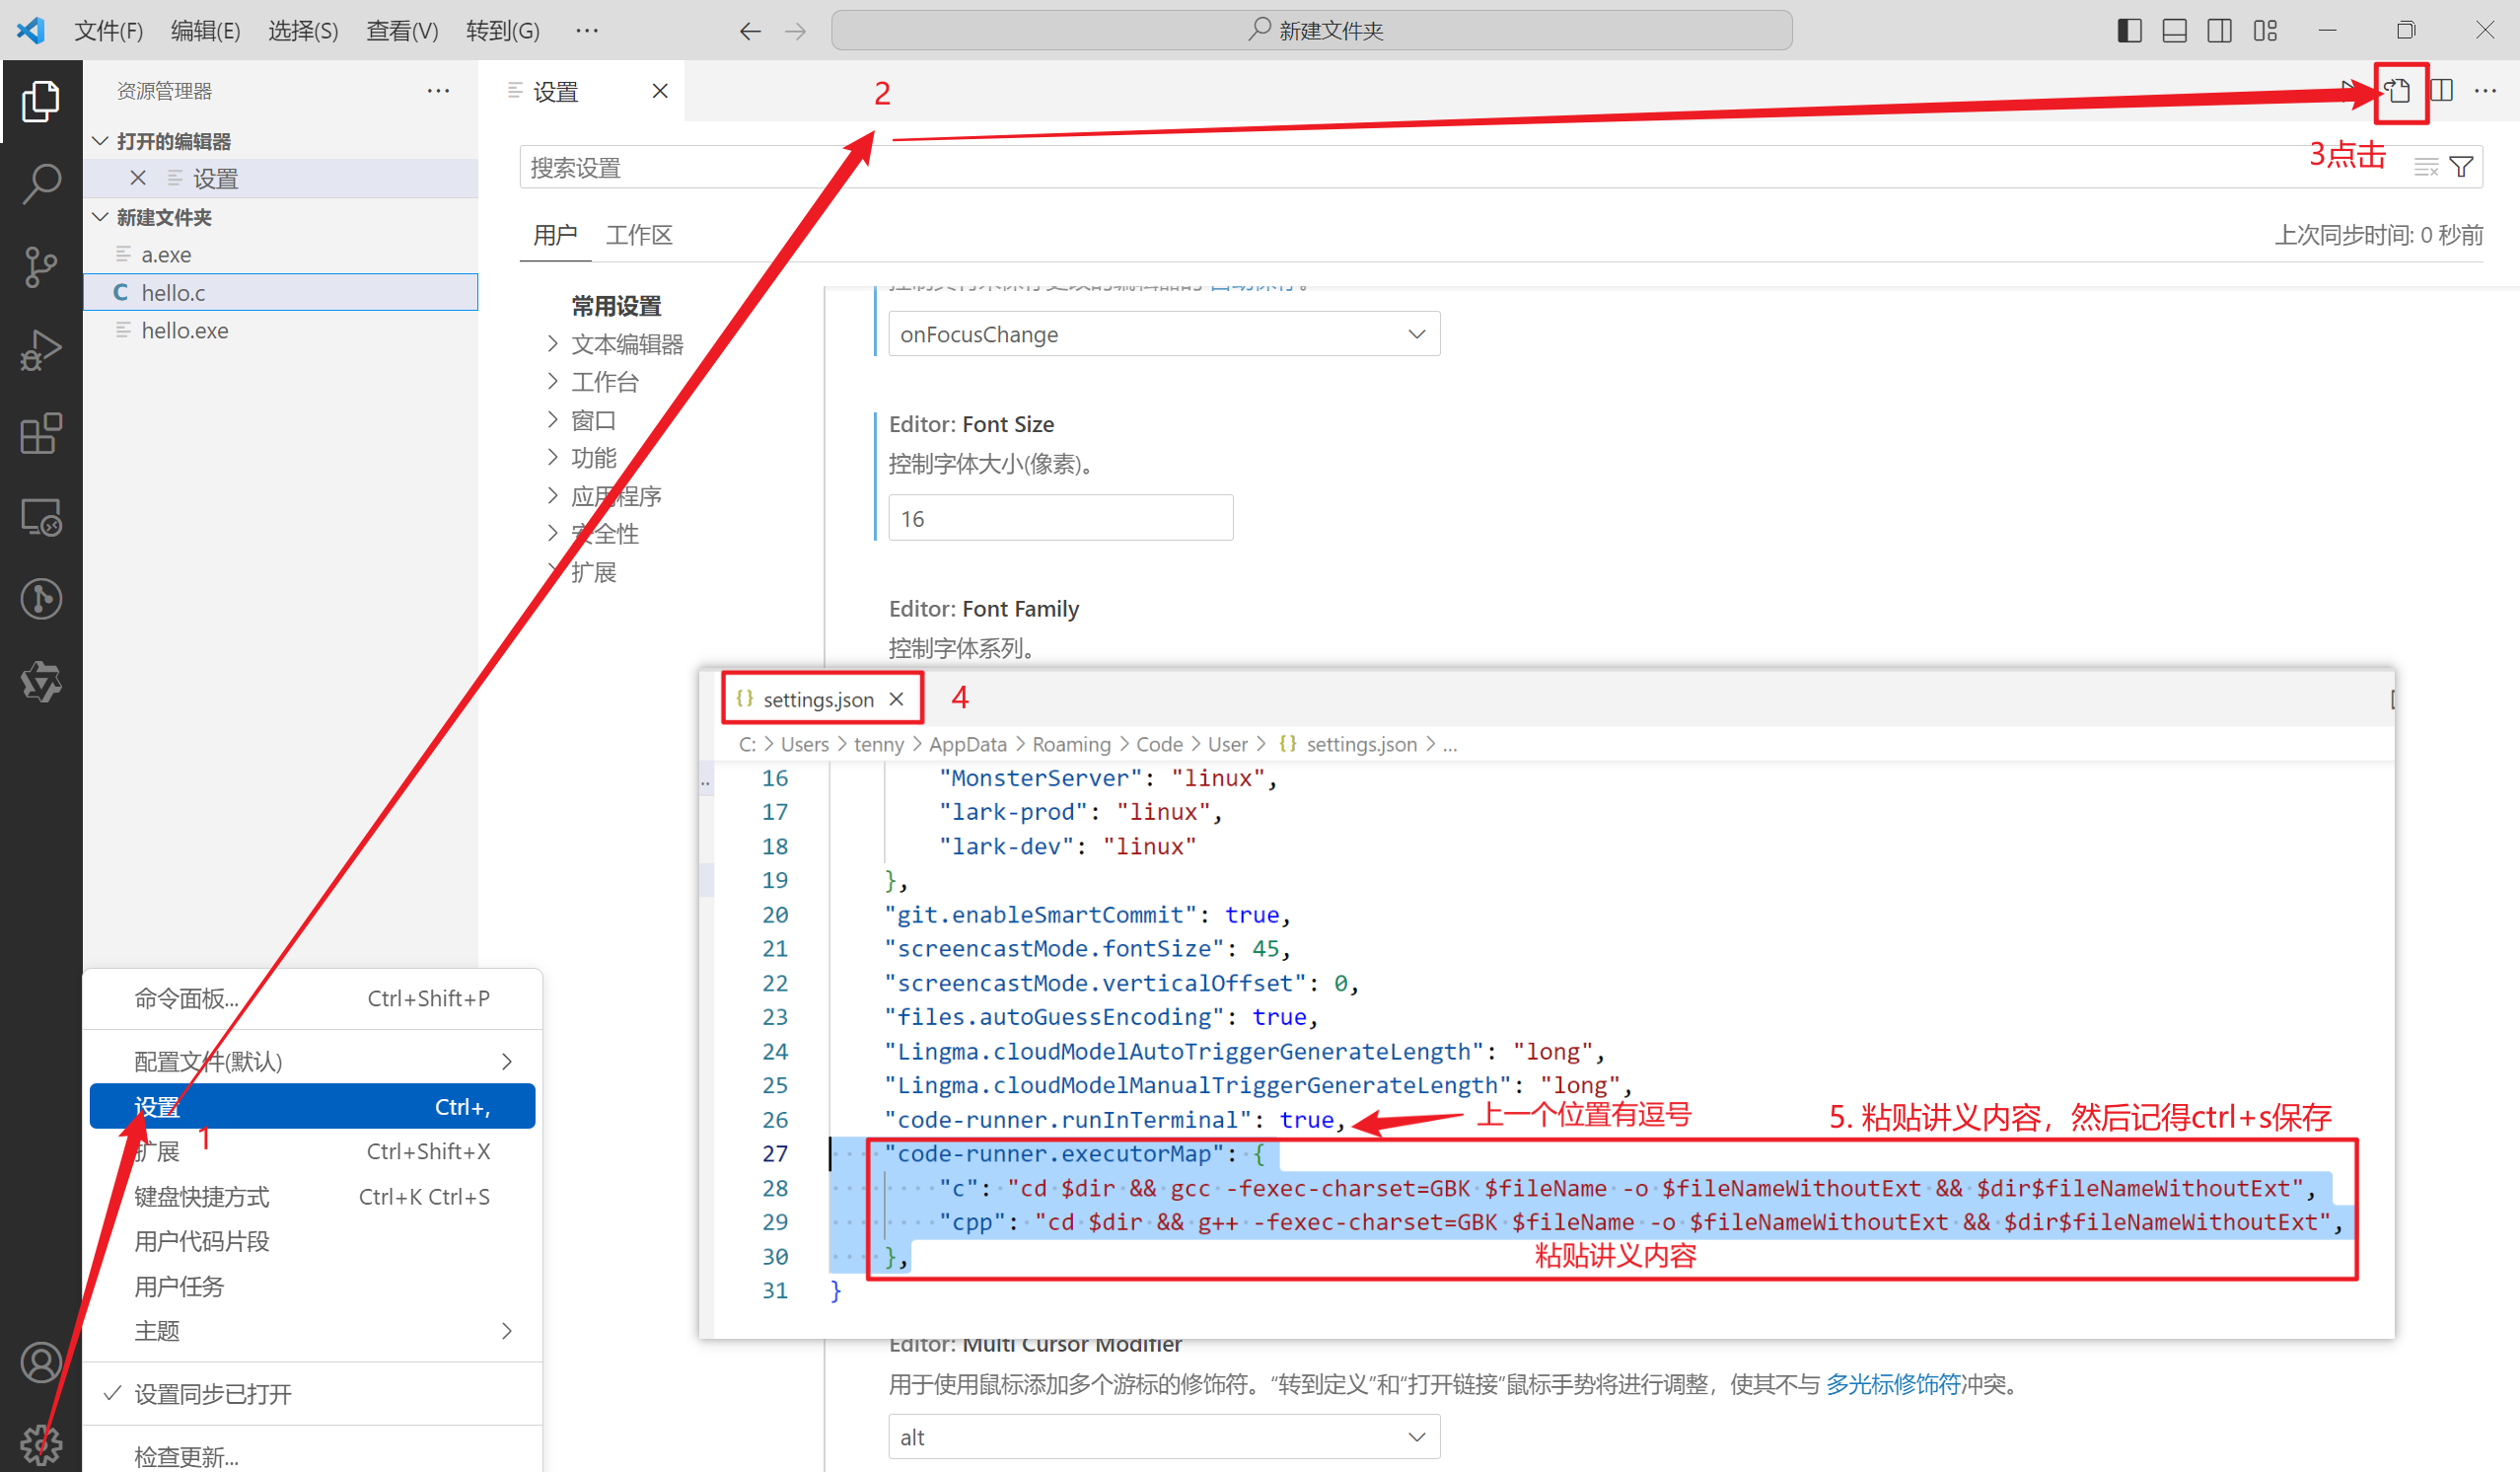Switch to the 工作区 settings tab
The width and height of the screenshot is (2520, 1472).
638,235
